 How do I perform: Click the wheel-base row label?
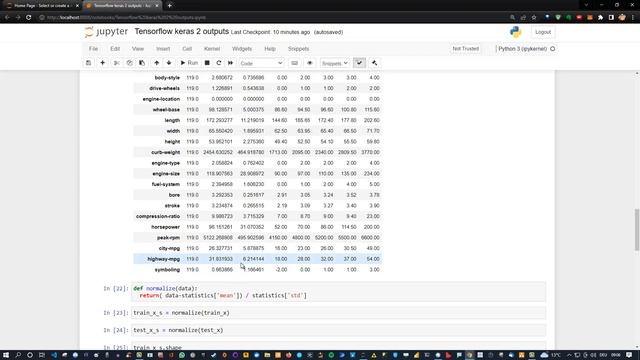tap(166, 110)
